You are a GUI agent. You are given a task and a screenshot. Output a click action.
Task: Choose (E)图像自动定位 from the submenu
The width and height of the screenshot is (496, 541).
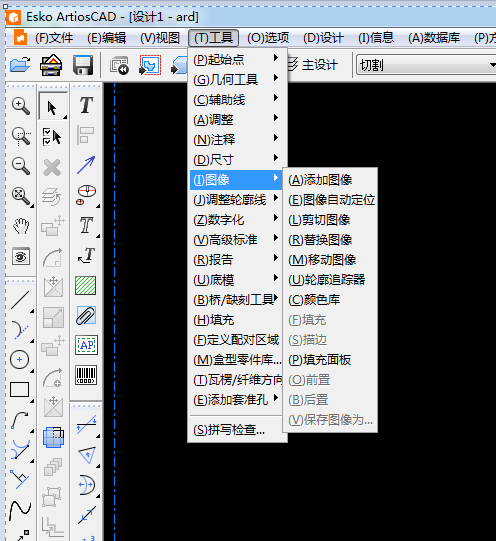pos(330,200)
